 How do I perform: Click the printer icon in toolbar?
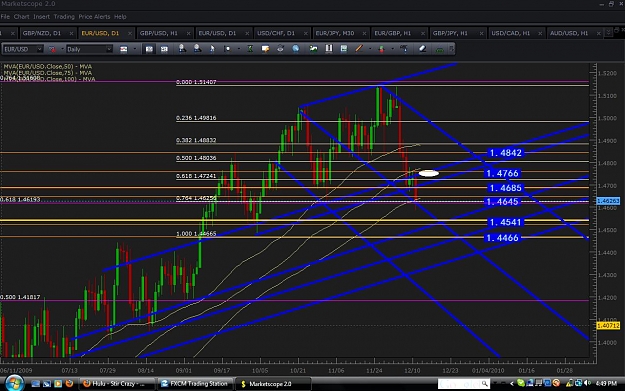point(280,49)
